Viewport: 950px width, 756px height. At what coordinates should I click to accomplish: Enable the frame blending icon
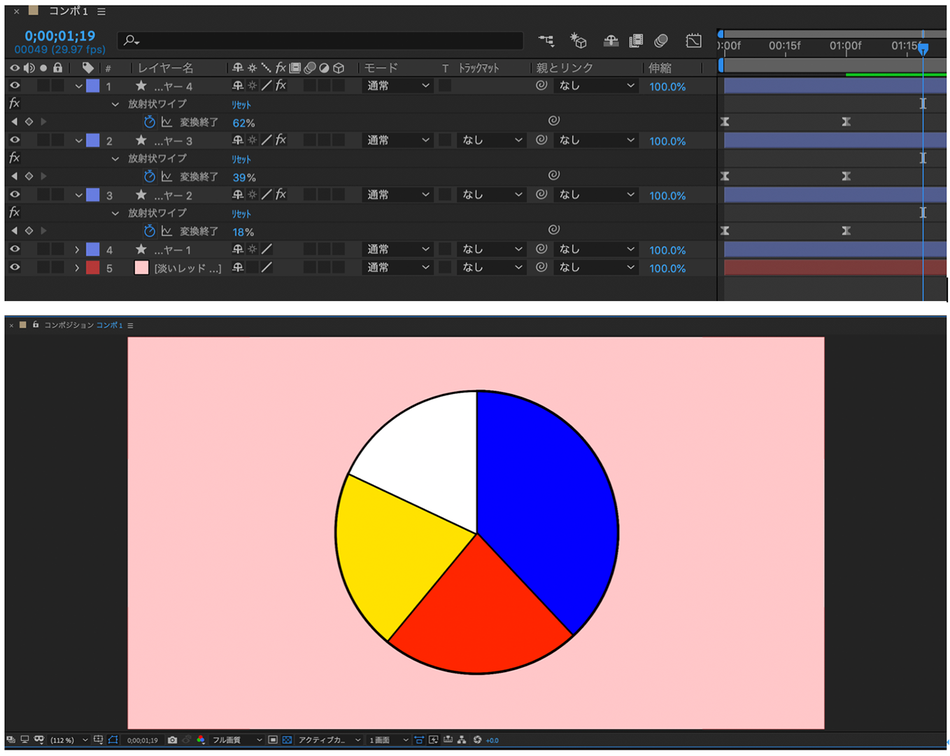636,41
